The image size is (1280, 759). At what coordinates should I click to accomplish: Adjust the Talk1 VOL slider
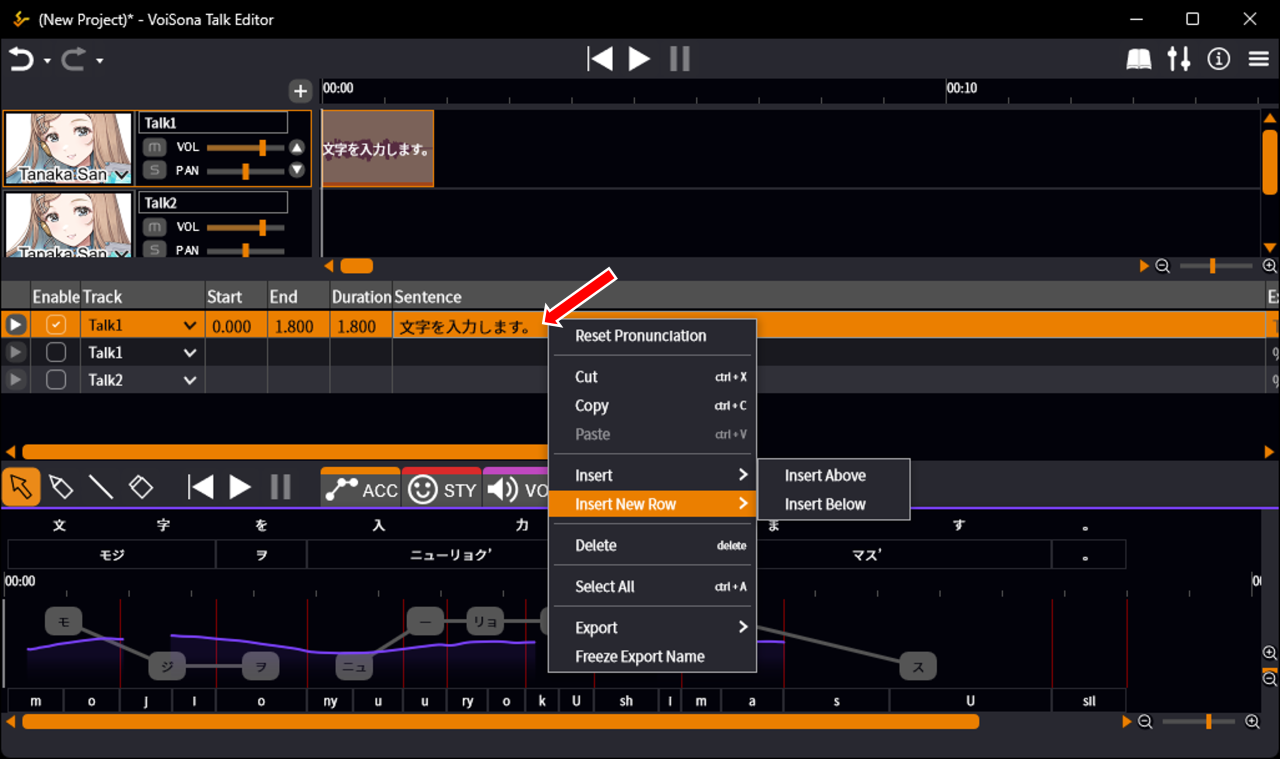click(262, 147)
